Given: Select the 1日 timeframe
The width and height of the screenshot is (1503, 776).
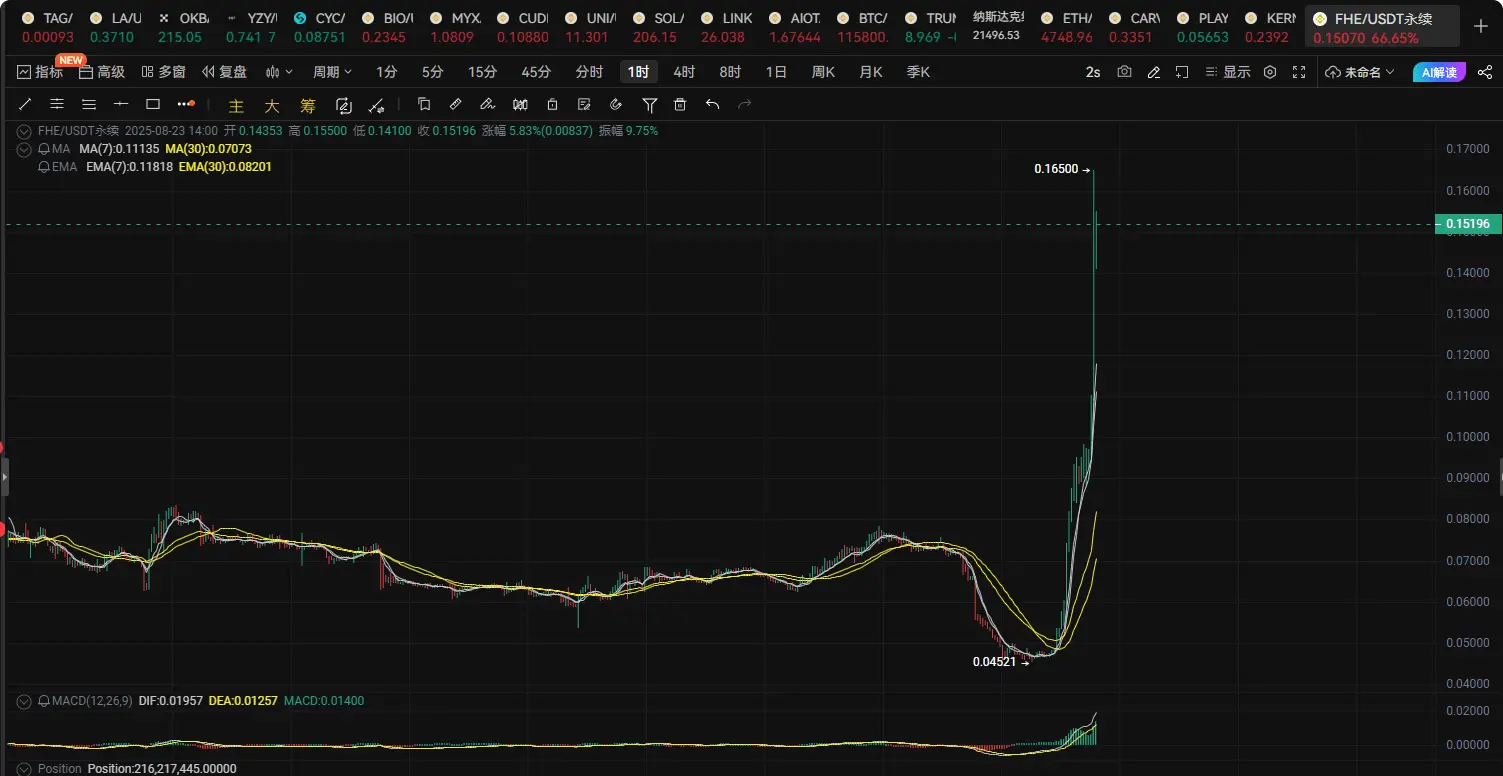Looking at the screenshot, I should [x=775, y=72].
